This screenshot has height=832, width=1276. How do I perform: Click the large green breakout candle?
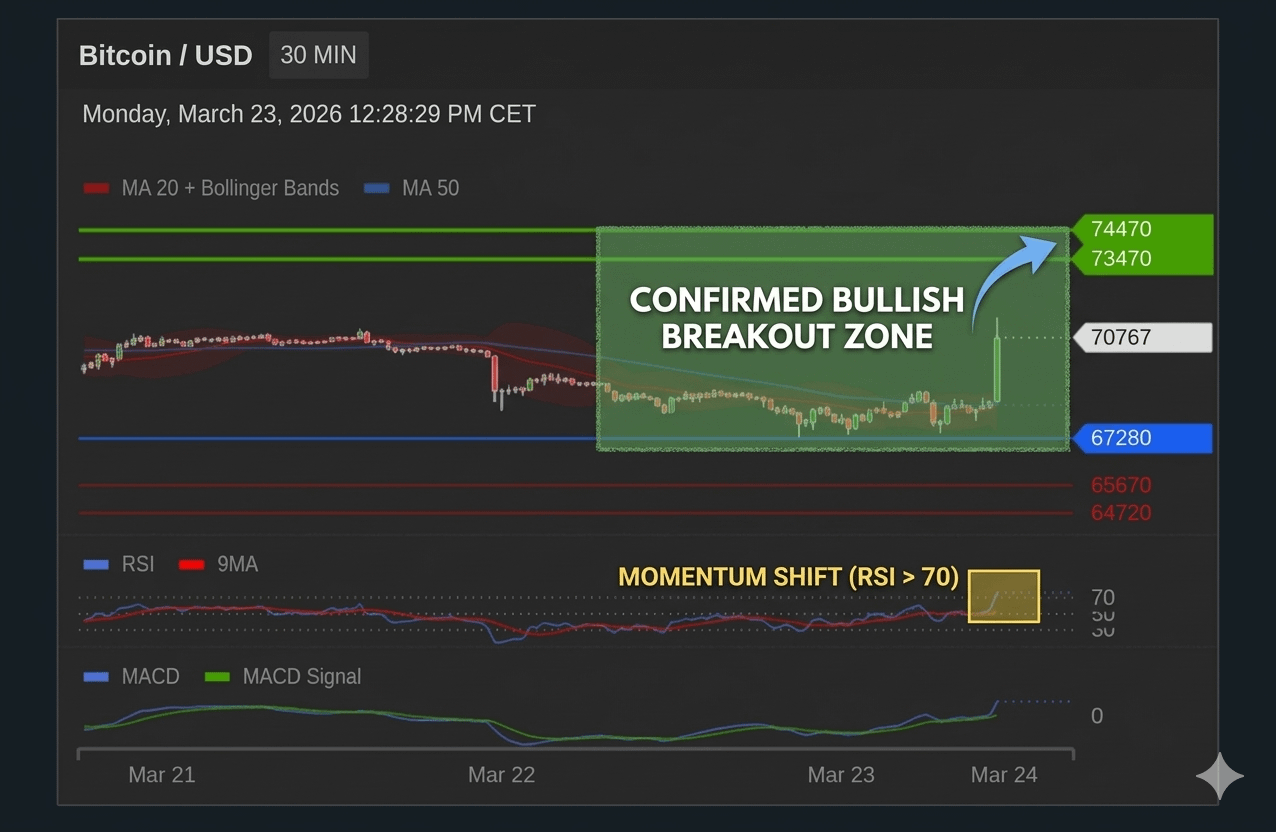pos(997,368)
